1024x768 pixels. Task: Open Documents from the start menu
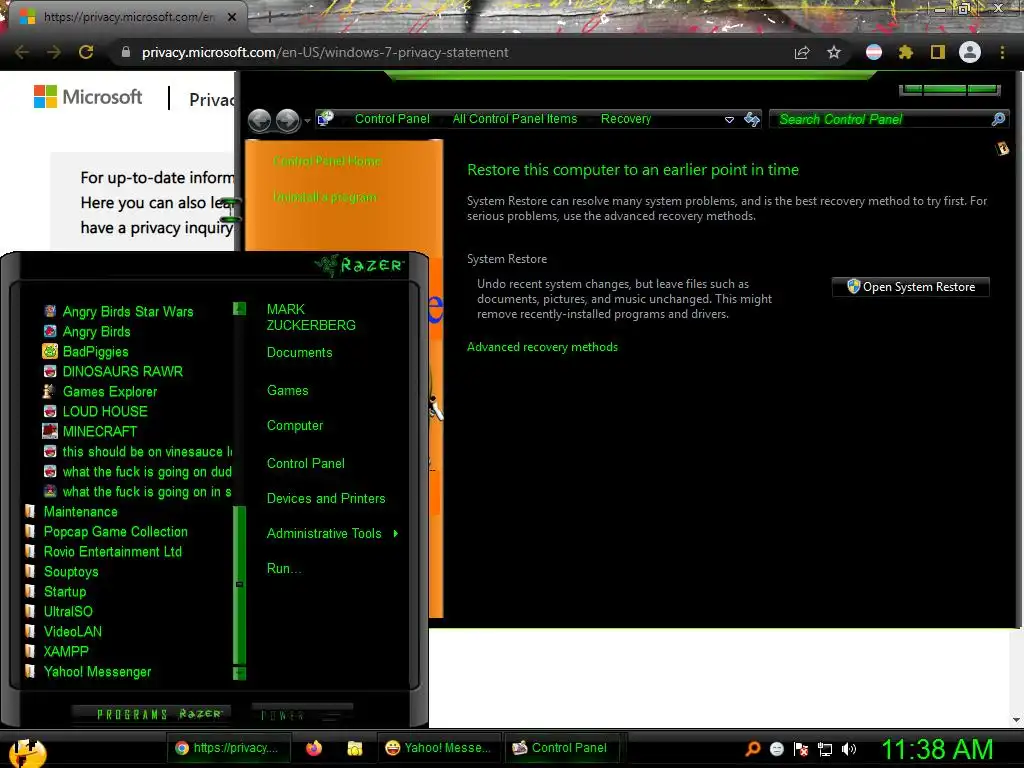coord(300,353)
